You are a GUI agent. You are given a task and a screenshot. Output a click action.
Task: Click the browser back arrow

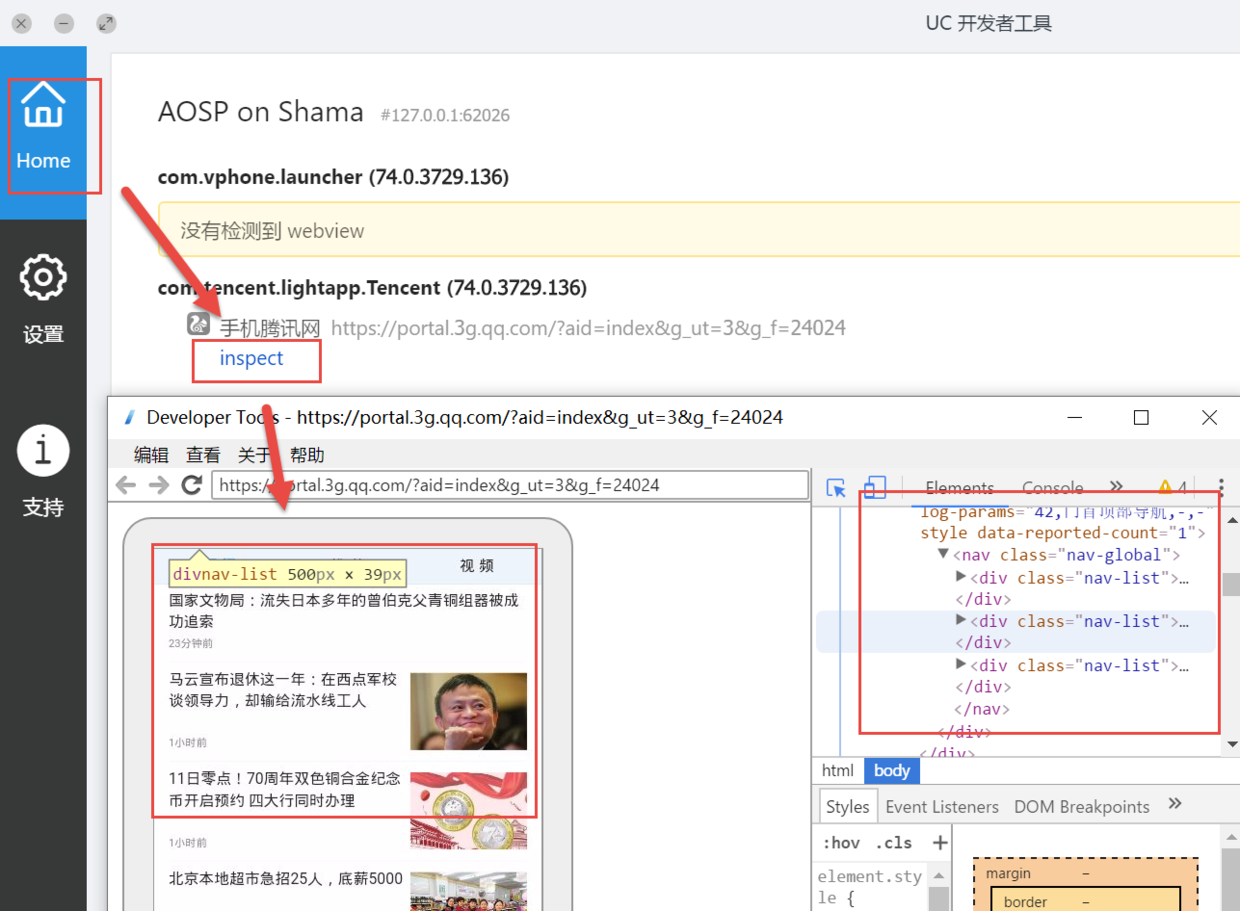pyautogui.click(x=126, y=486)
